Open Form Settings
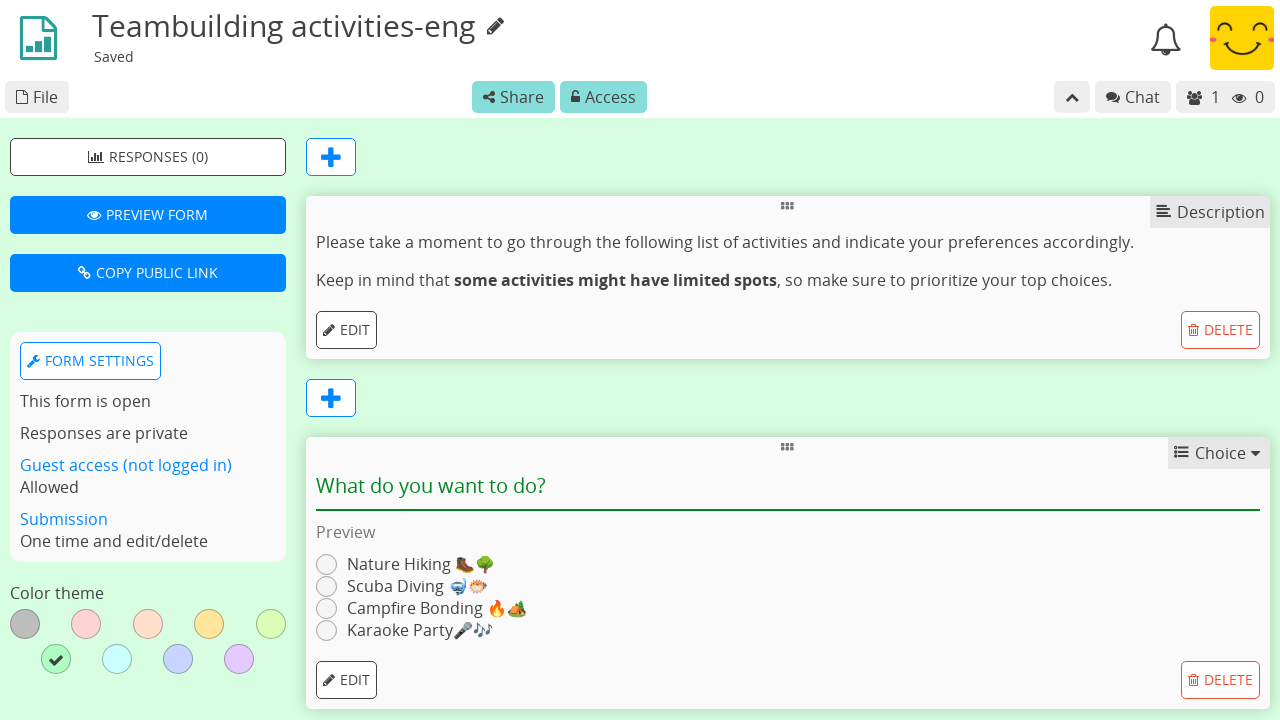The width and height of the screenshot is (1280, 720). click(x=90, y=361)
